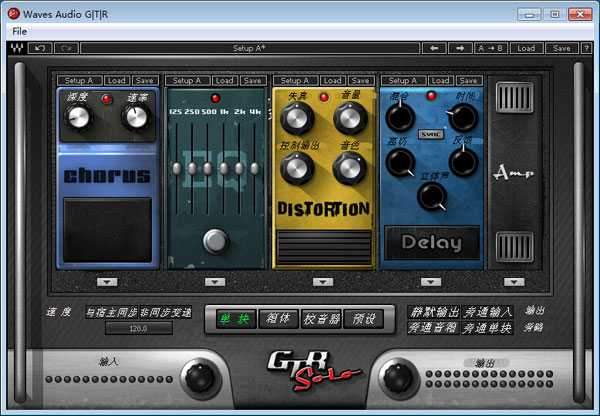600x416 pixels.
Task: Click the previous preset left arrow
Action: (436, 48)
